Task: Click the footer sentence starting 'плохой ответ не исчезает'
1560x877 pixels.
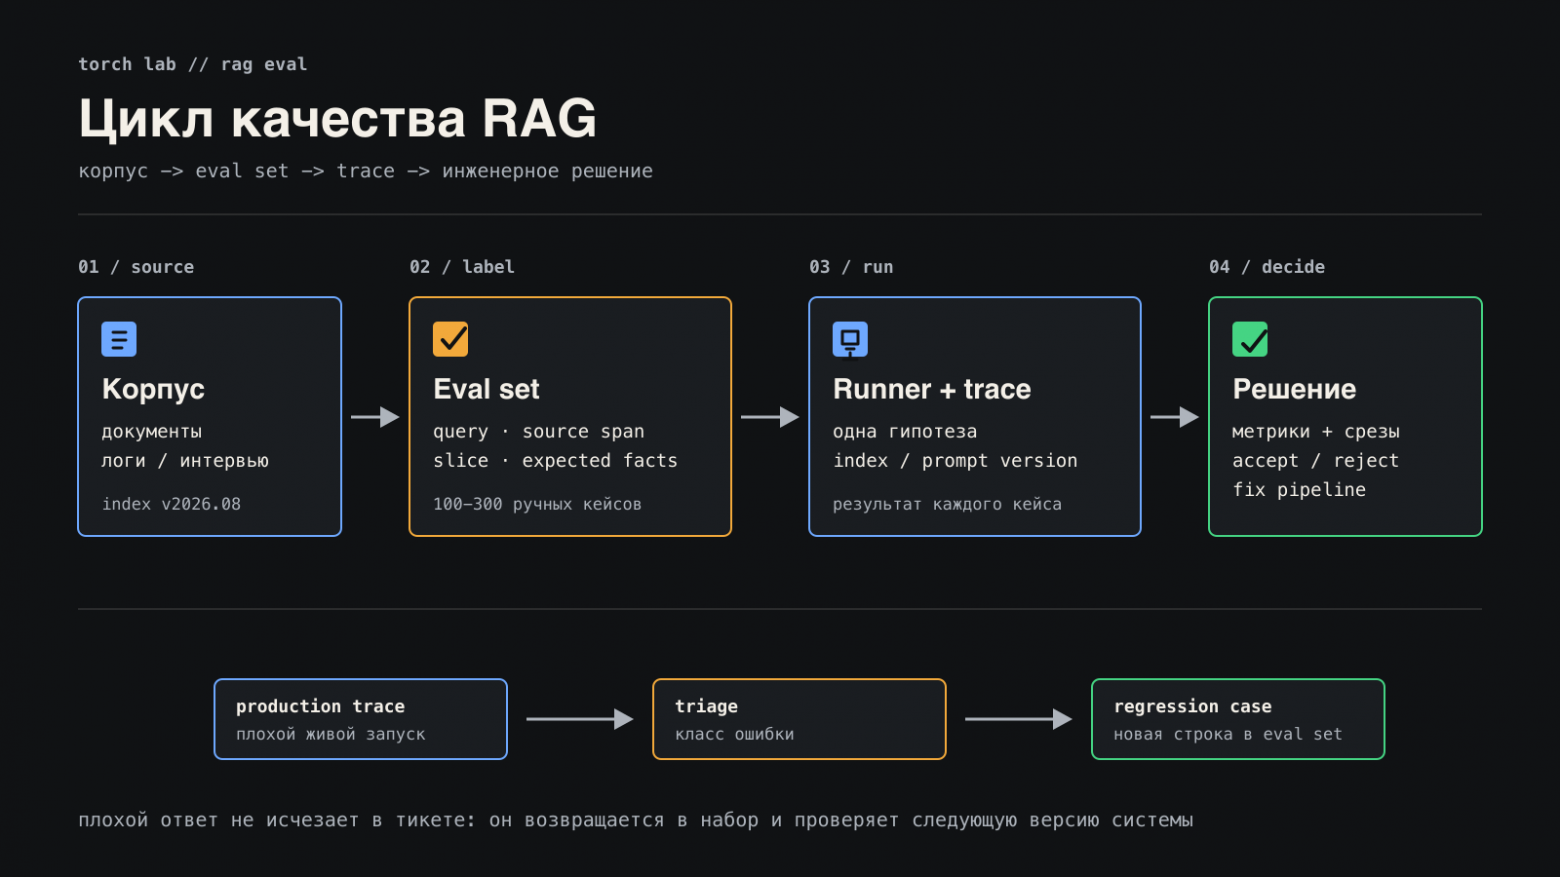Action: pos(636,820)
